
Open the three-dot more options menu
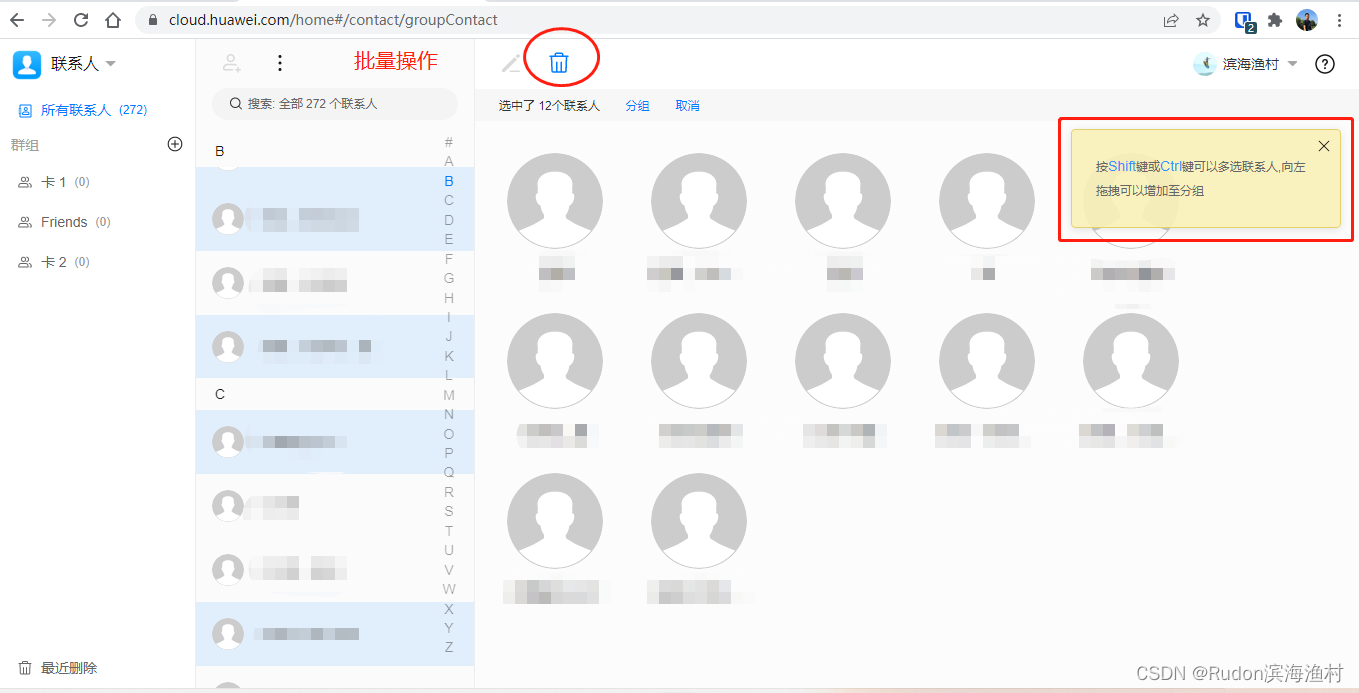[280, 63]
